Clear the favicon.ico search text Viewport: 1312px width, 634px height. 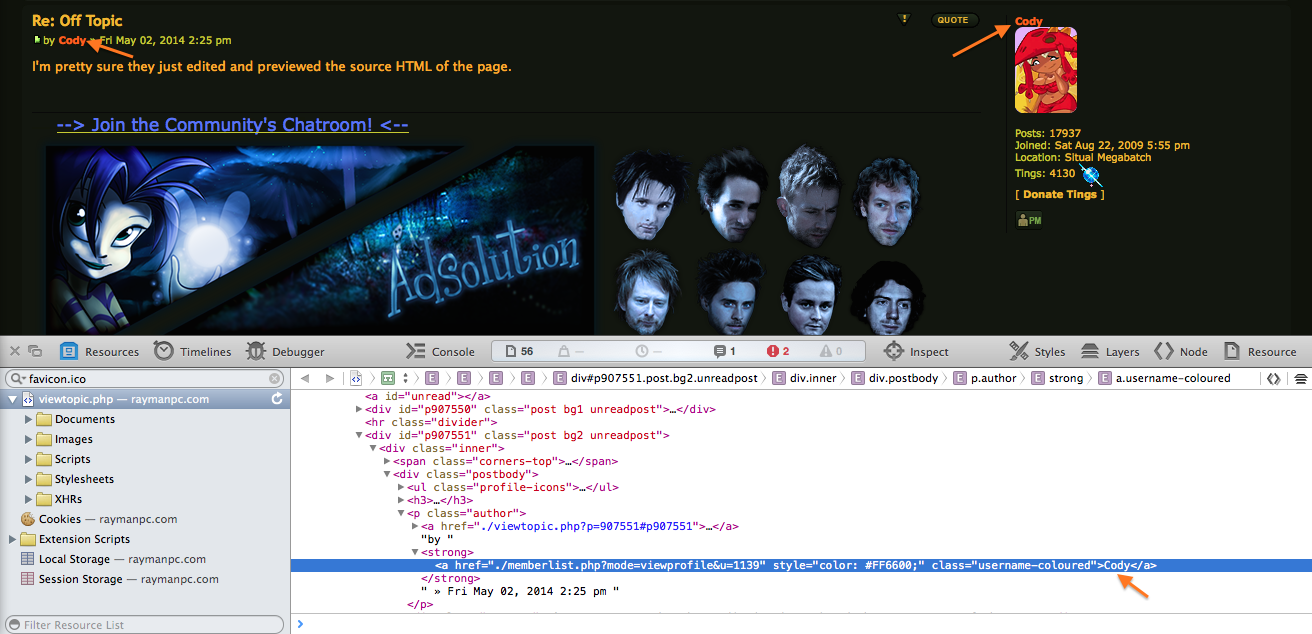[x=275, y=379]
